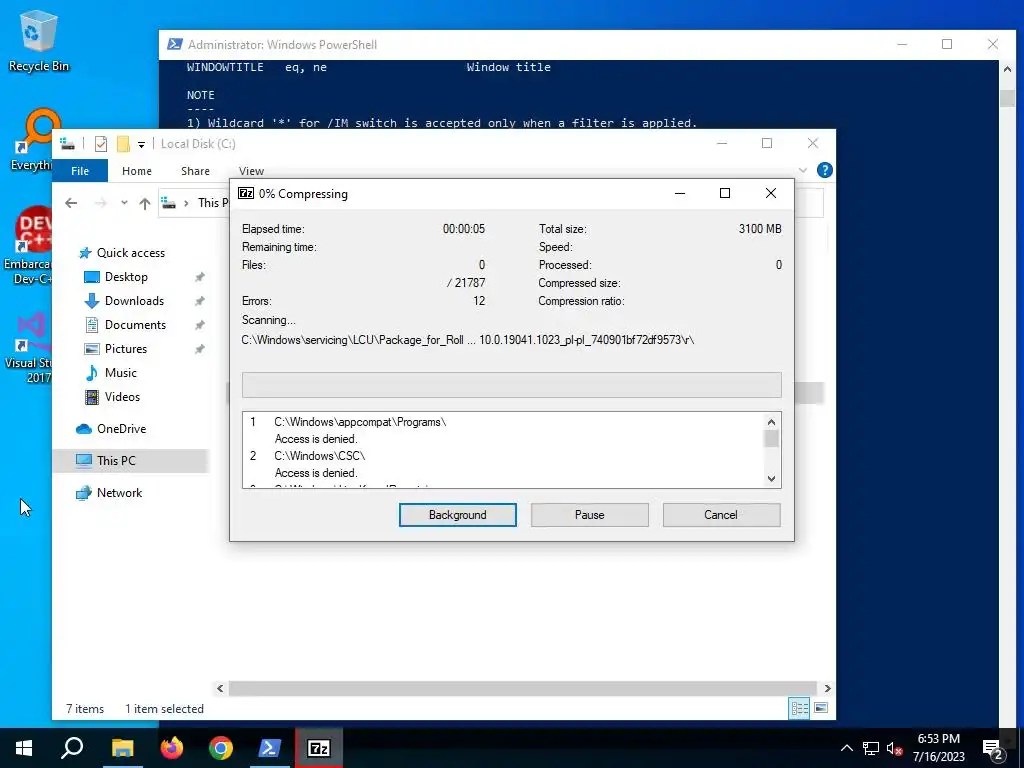Screen dimensions: 1024x768
Task: Open Customize Quick Access Toolbar dropdown
Action: (x=141, y=144)
